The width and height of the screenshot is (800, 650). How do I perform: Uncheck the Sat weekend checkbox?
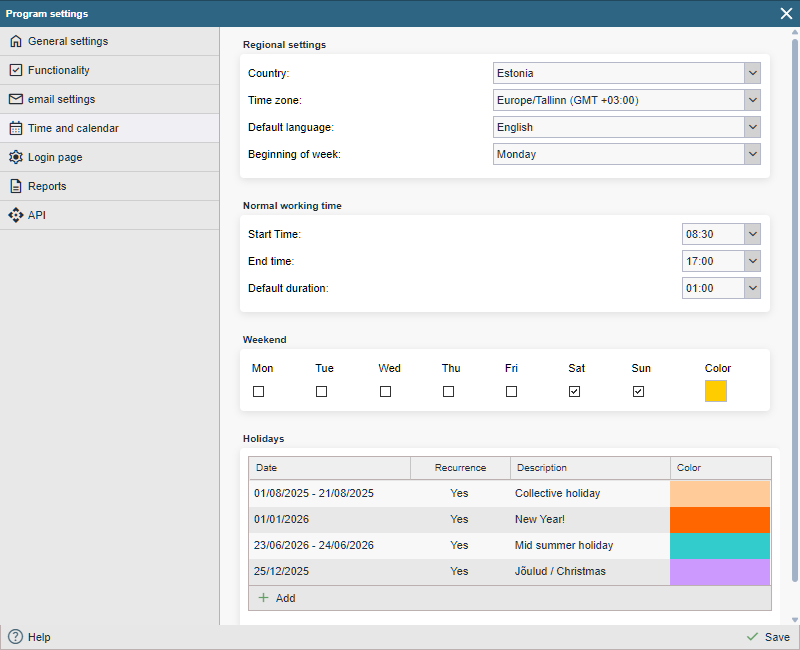coord(575,392)
